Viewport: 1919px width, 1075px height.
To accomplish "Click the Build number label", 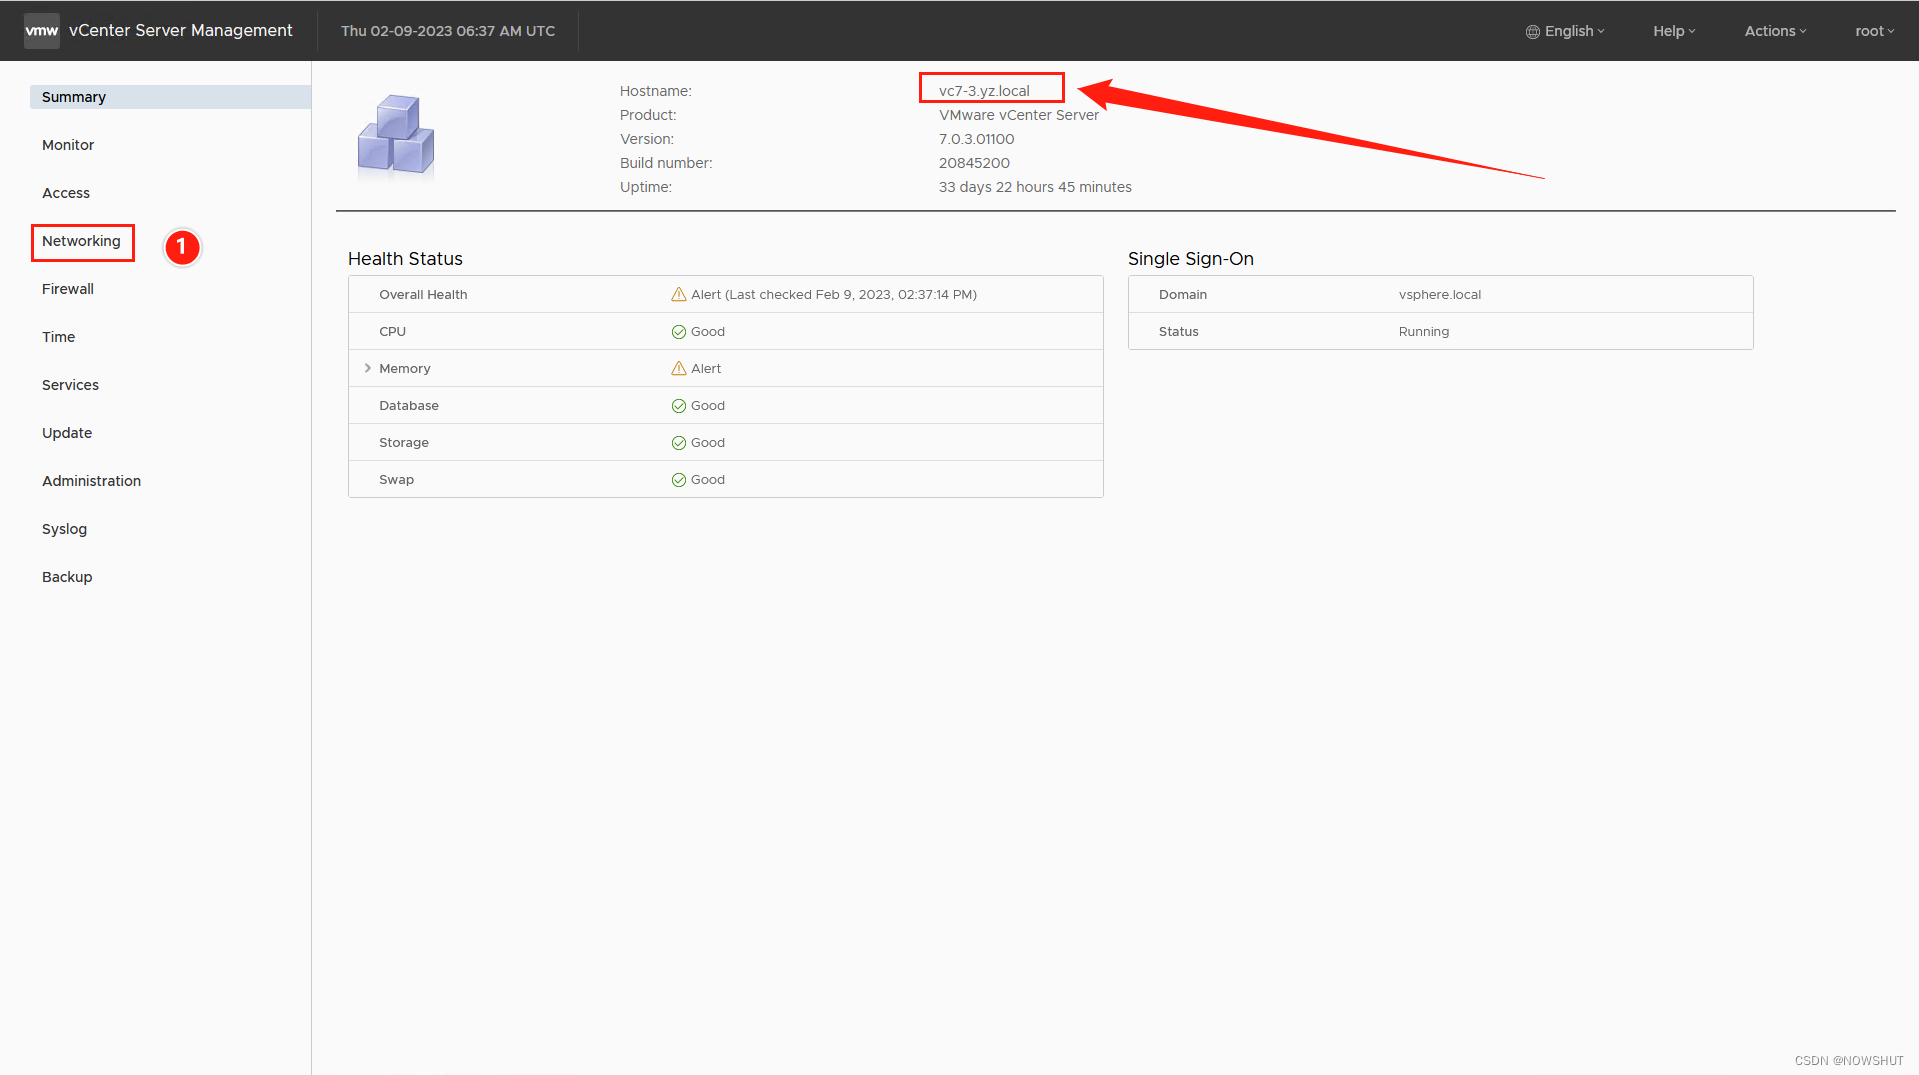I will [x=666, y=163].
